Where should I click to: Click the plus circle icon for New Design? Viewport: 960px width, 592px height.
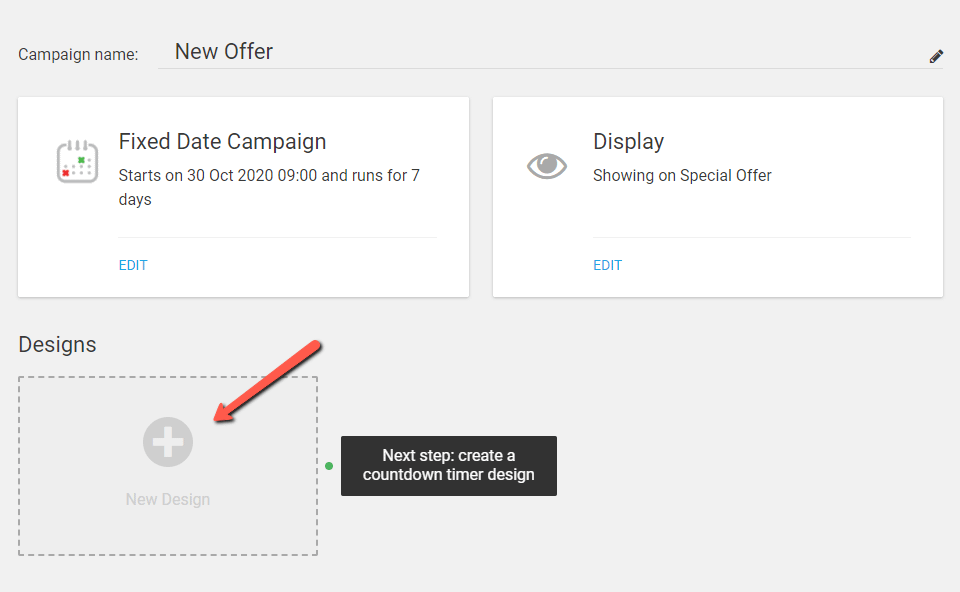[168, 442]
